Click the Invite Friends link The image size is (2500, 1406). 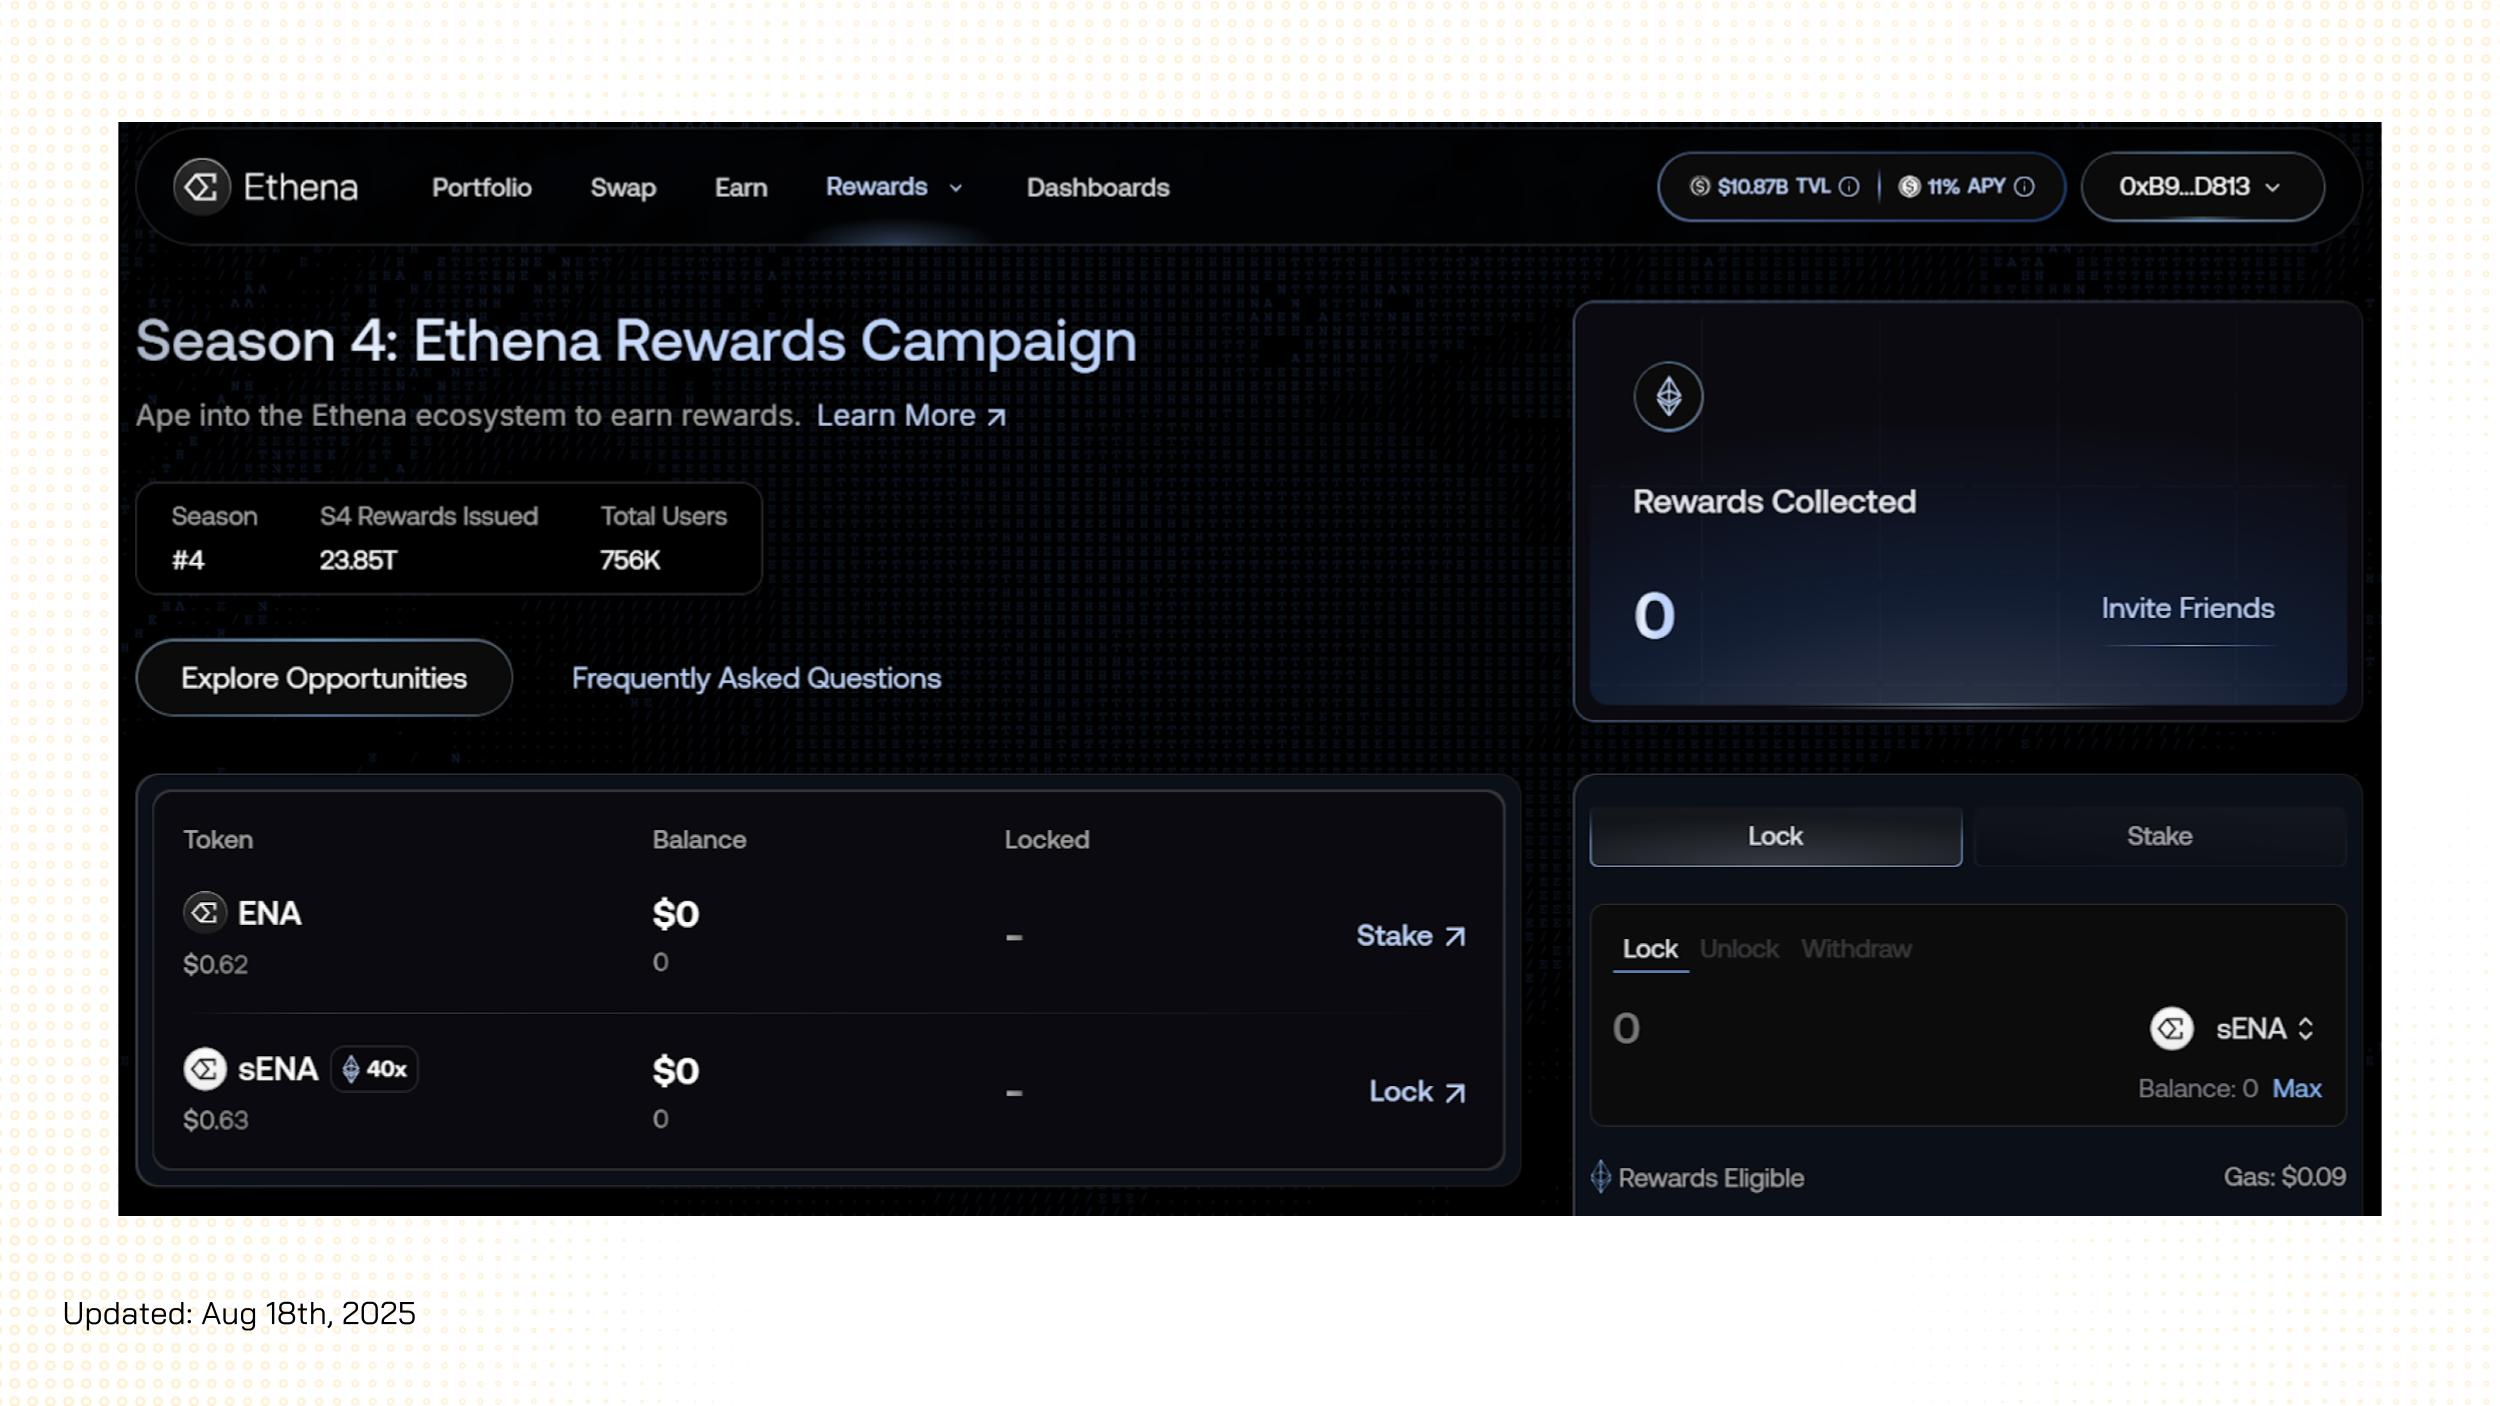pos(2187,608)
